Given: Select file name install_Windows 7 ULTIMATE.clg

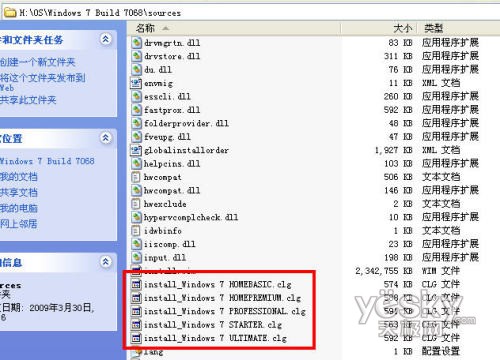Looking at the screenshot, I should coord(215,338).
